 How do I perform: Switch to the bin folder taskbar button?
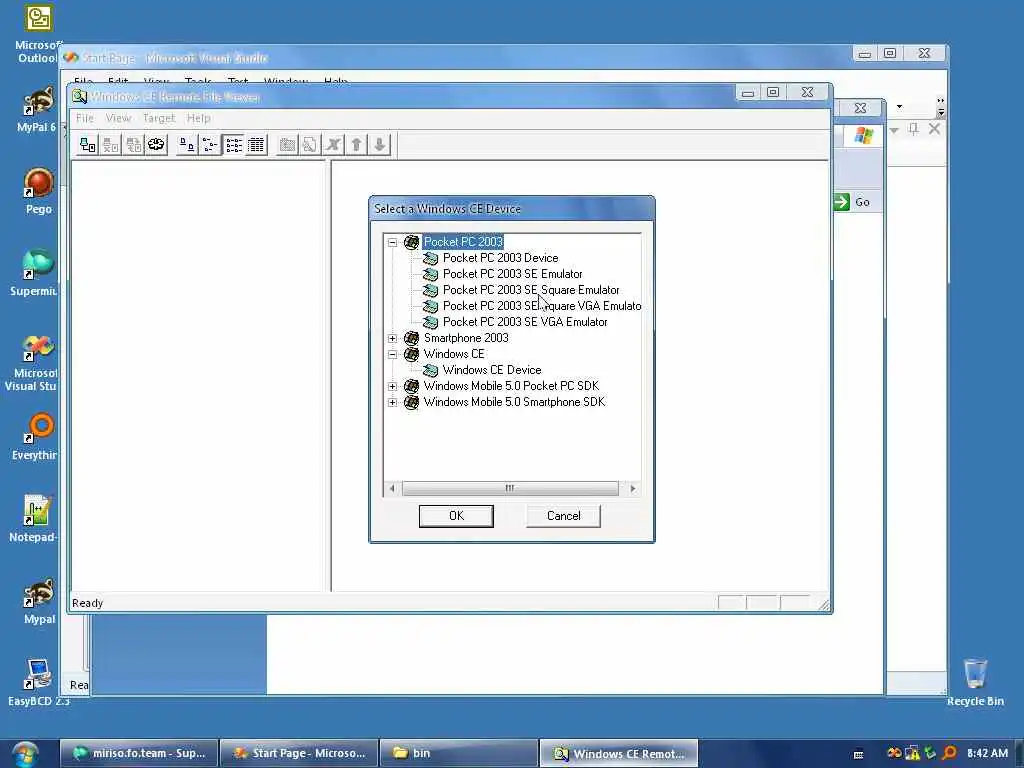pos(459,753)
